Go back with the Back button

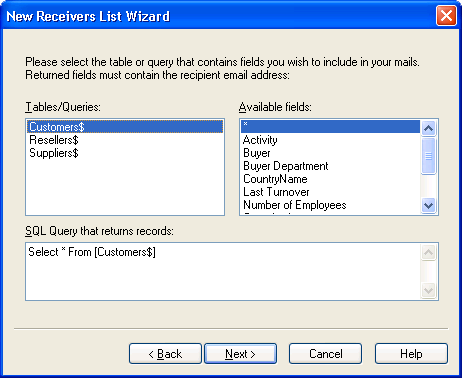click(x=165, y=354)
